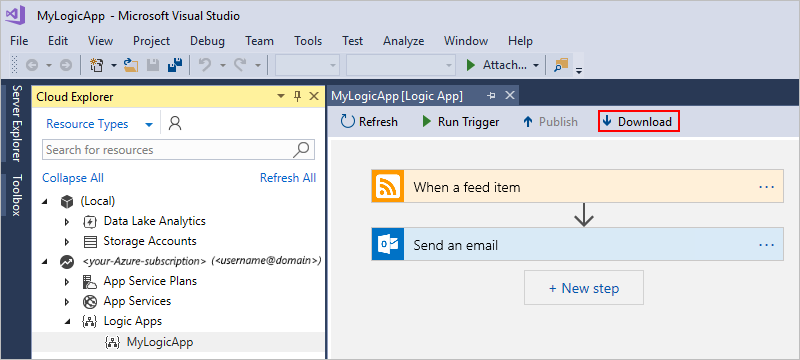The width and height of the screenshot is (800, 360).
Task: Click the Refresh All link
Action: click(288, 178)
